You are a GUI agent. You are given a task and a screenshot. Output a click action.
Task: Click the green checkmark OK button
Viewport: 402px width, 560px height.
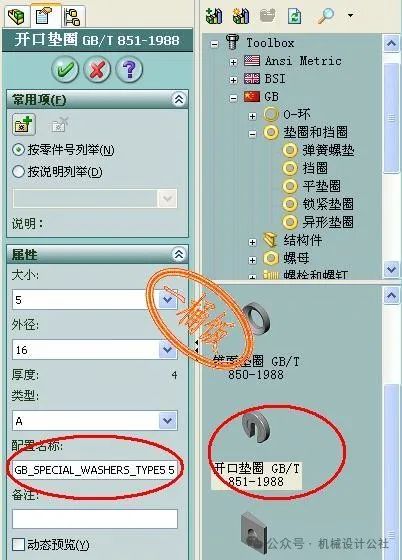tap(65, 69)
